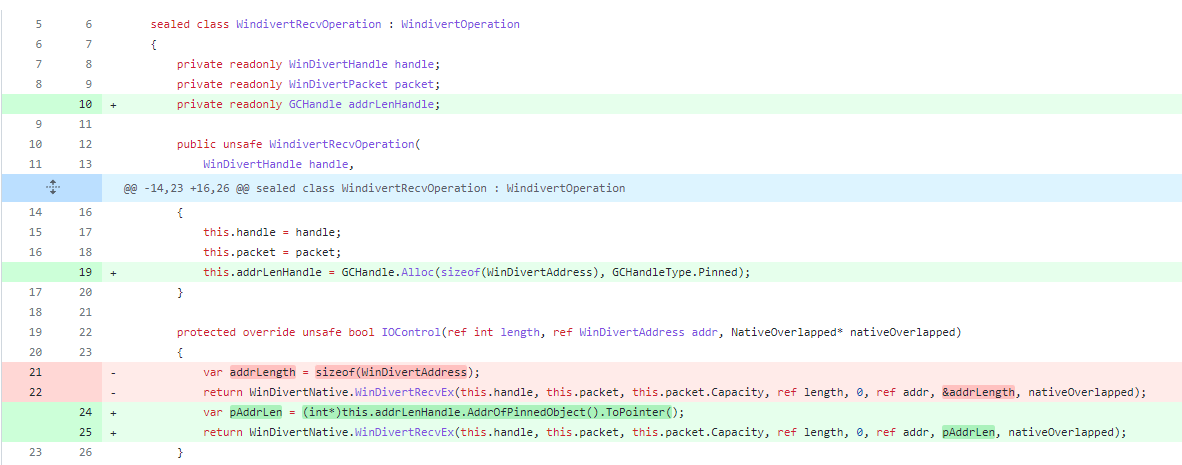
Task: Click '(int*)this.addrLenHandle.AddrOfPinnedObject().ToPointer()' expression
Action: [x=488, y=413]
